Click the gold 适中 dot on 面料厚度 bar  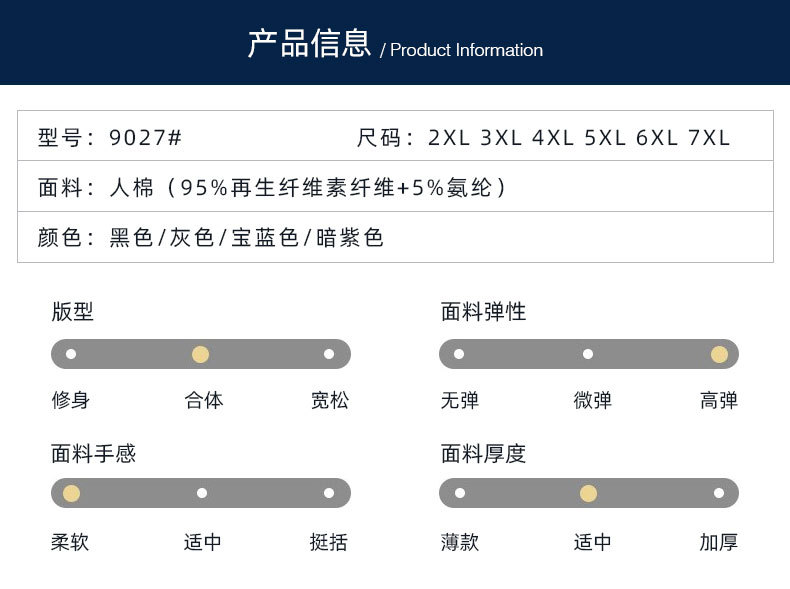[588, 493]
